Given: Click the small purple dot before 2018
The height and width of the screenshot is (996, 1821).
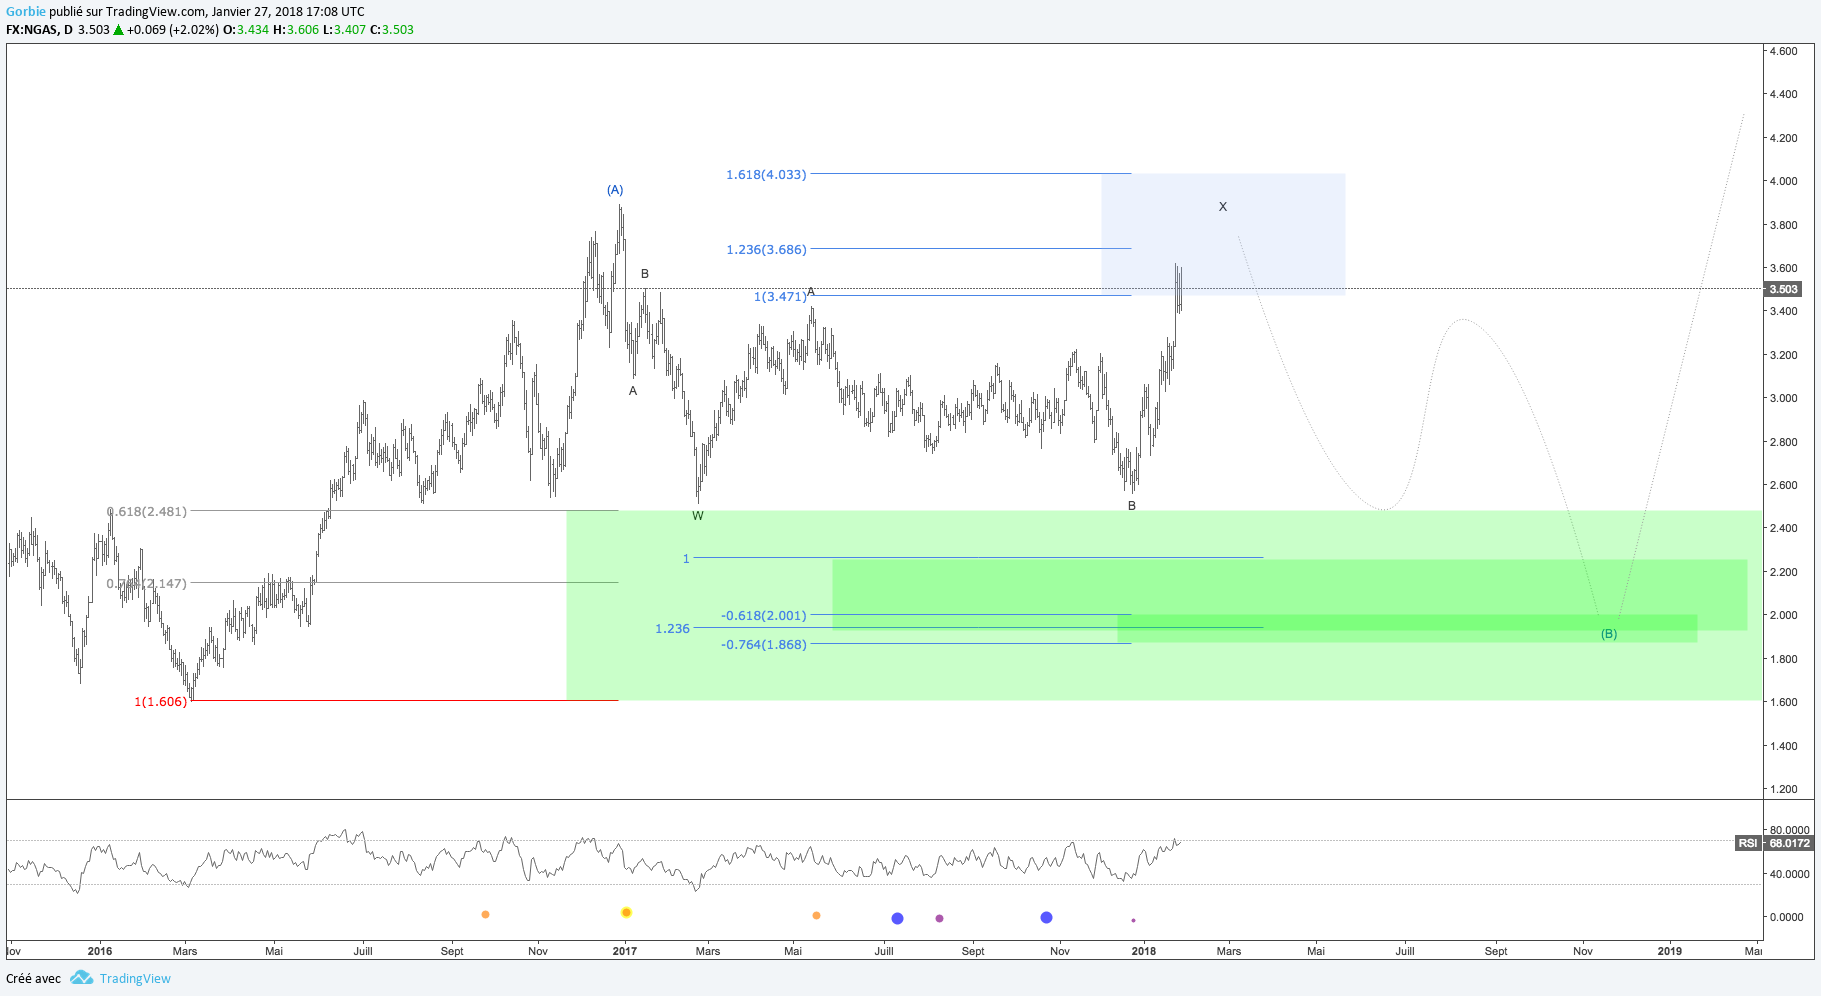Looking at the screenshot, I should pyautogui.click(x=1133, y=920).
